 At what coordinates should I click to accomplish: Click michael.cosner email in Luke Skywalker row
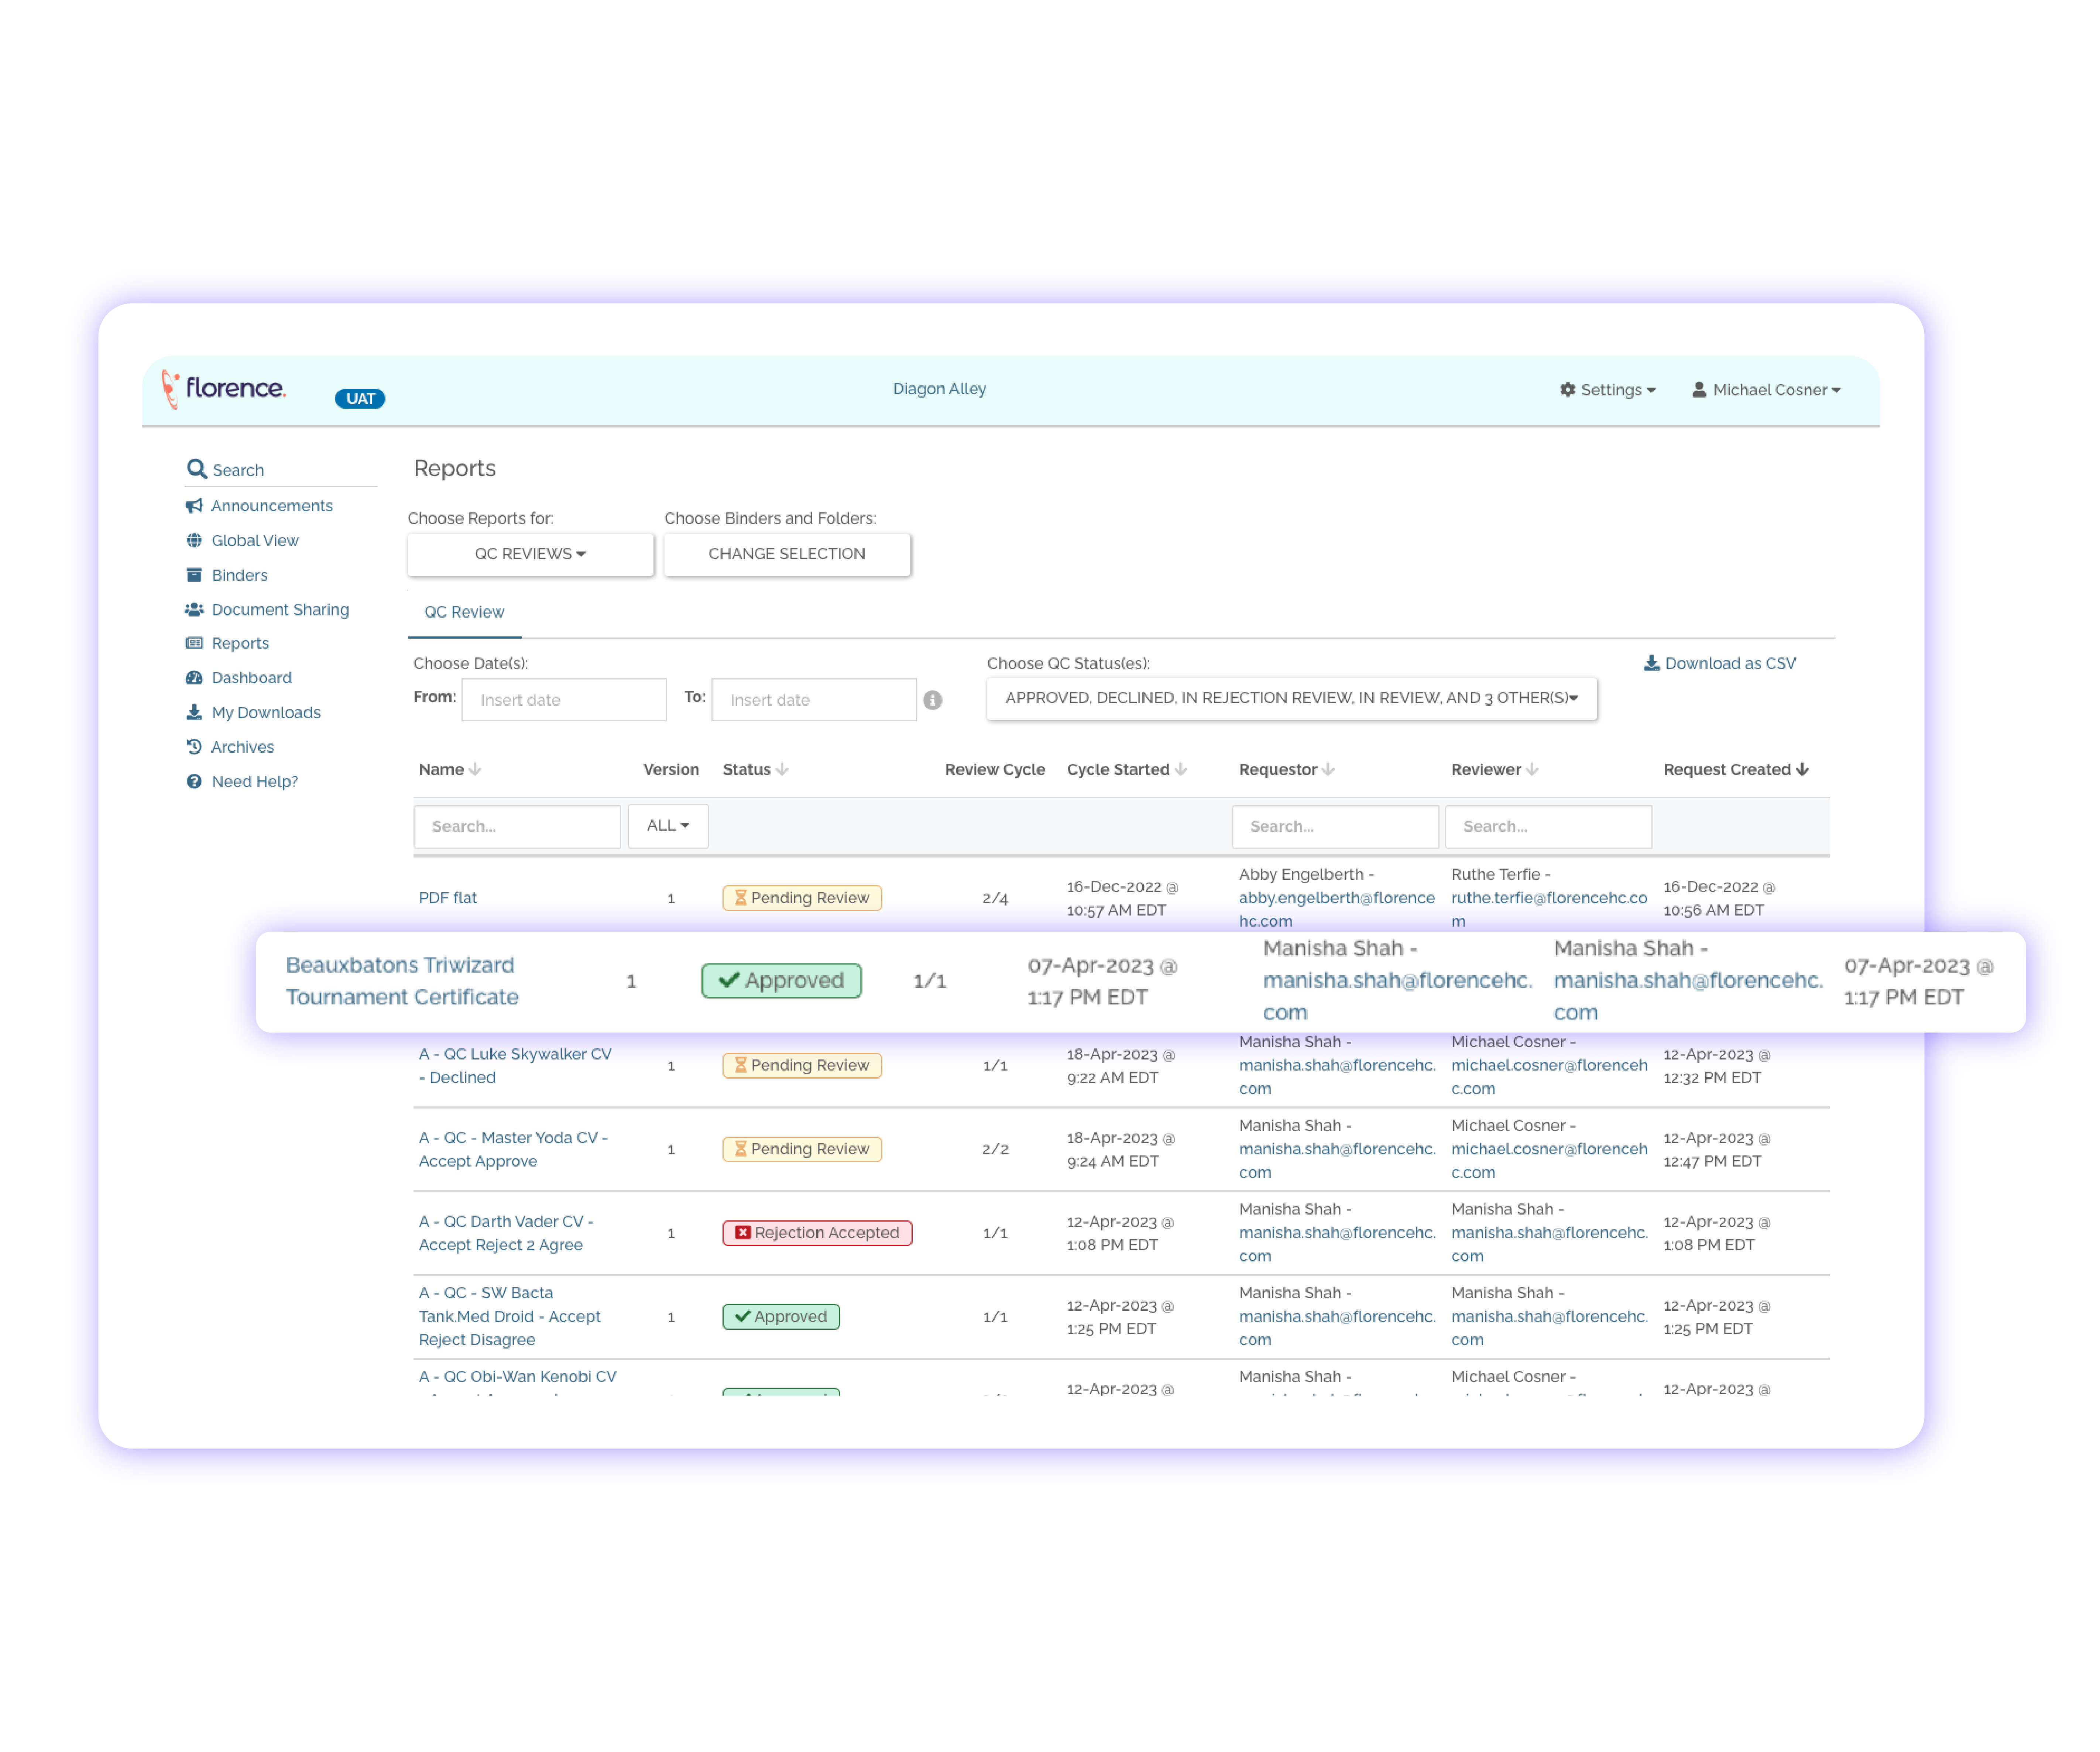(x=1549, y=1077)
